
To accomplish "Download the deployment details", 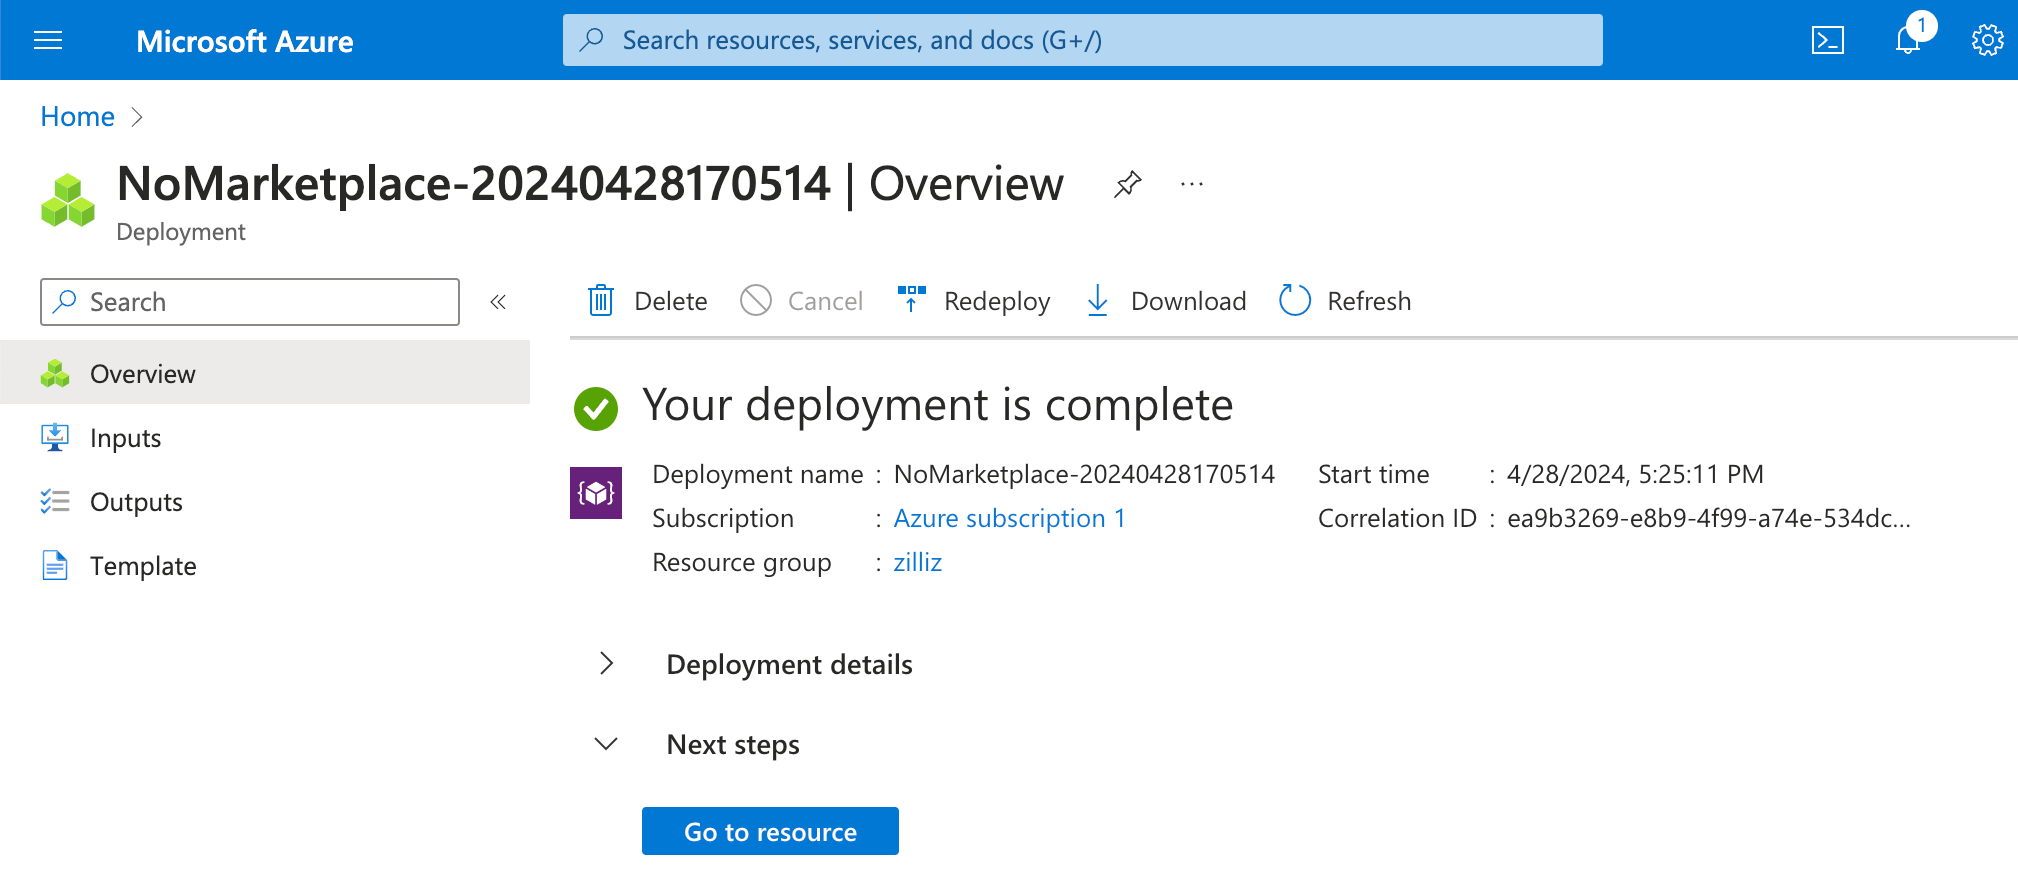I will [x=1166, y=301].
